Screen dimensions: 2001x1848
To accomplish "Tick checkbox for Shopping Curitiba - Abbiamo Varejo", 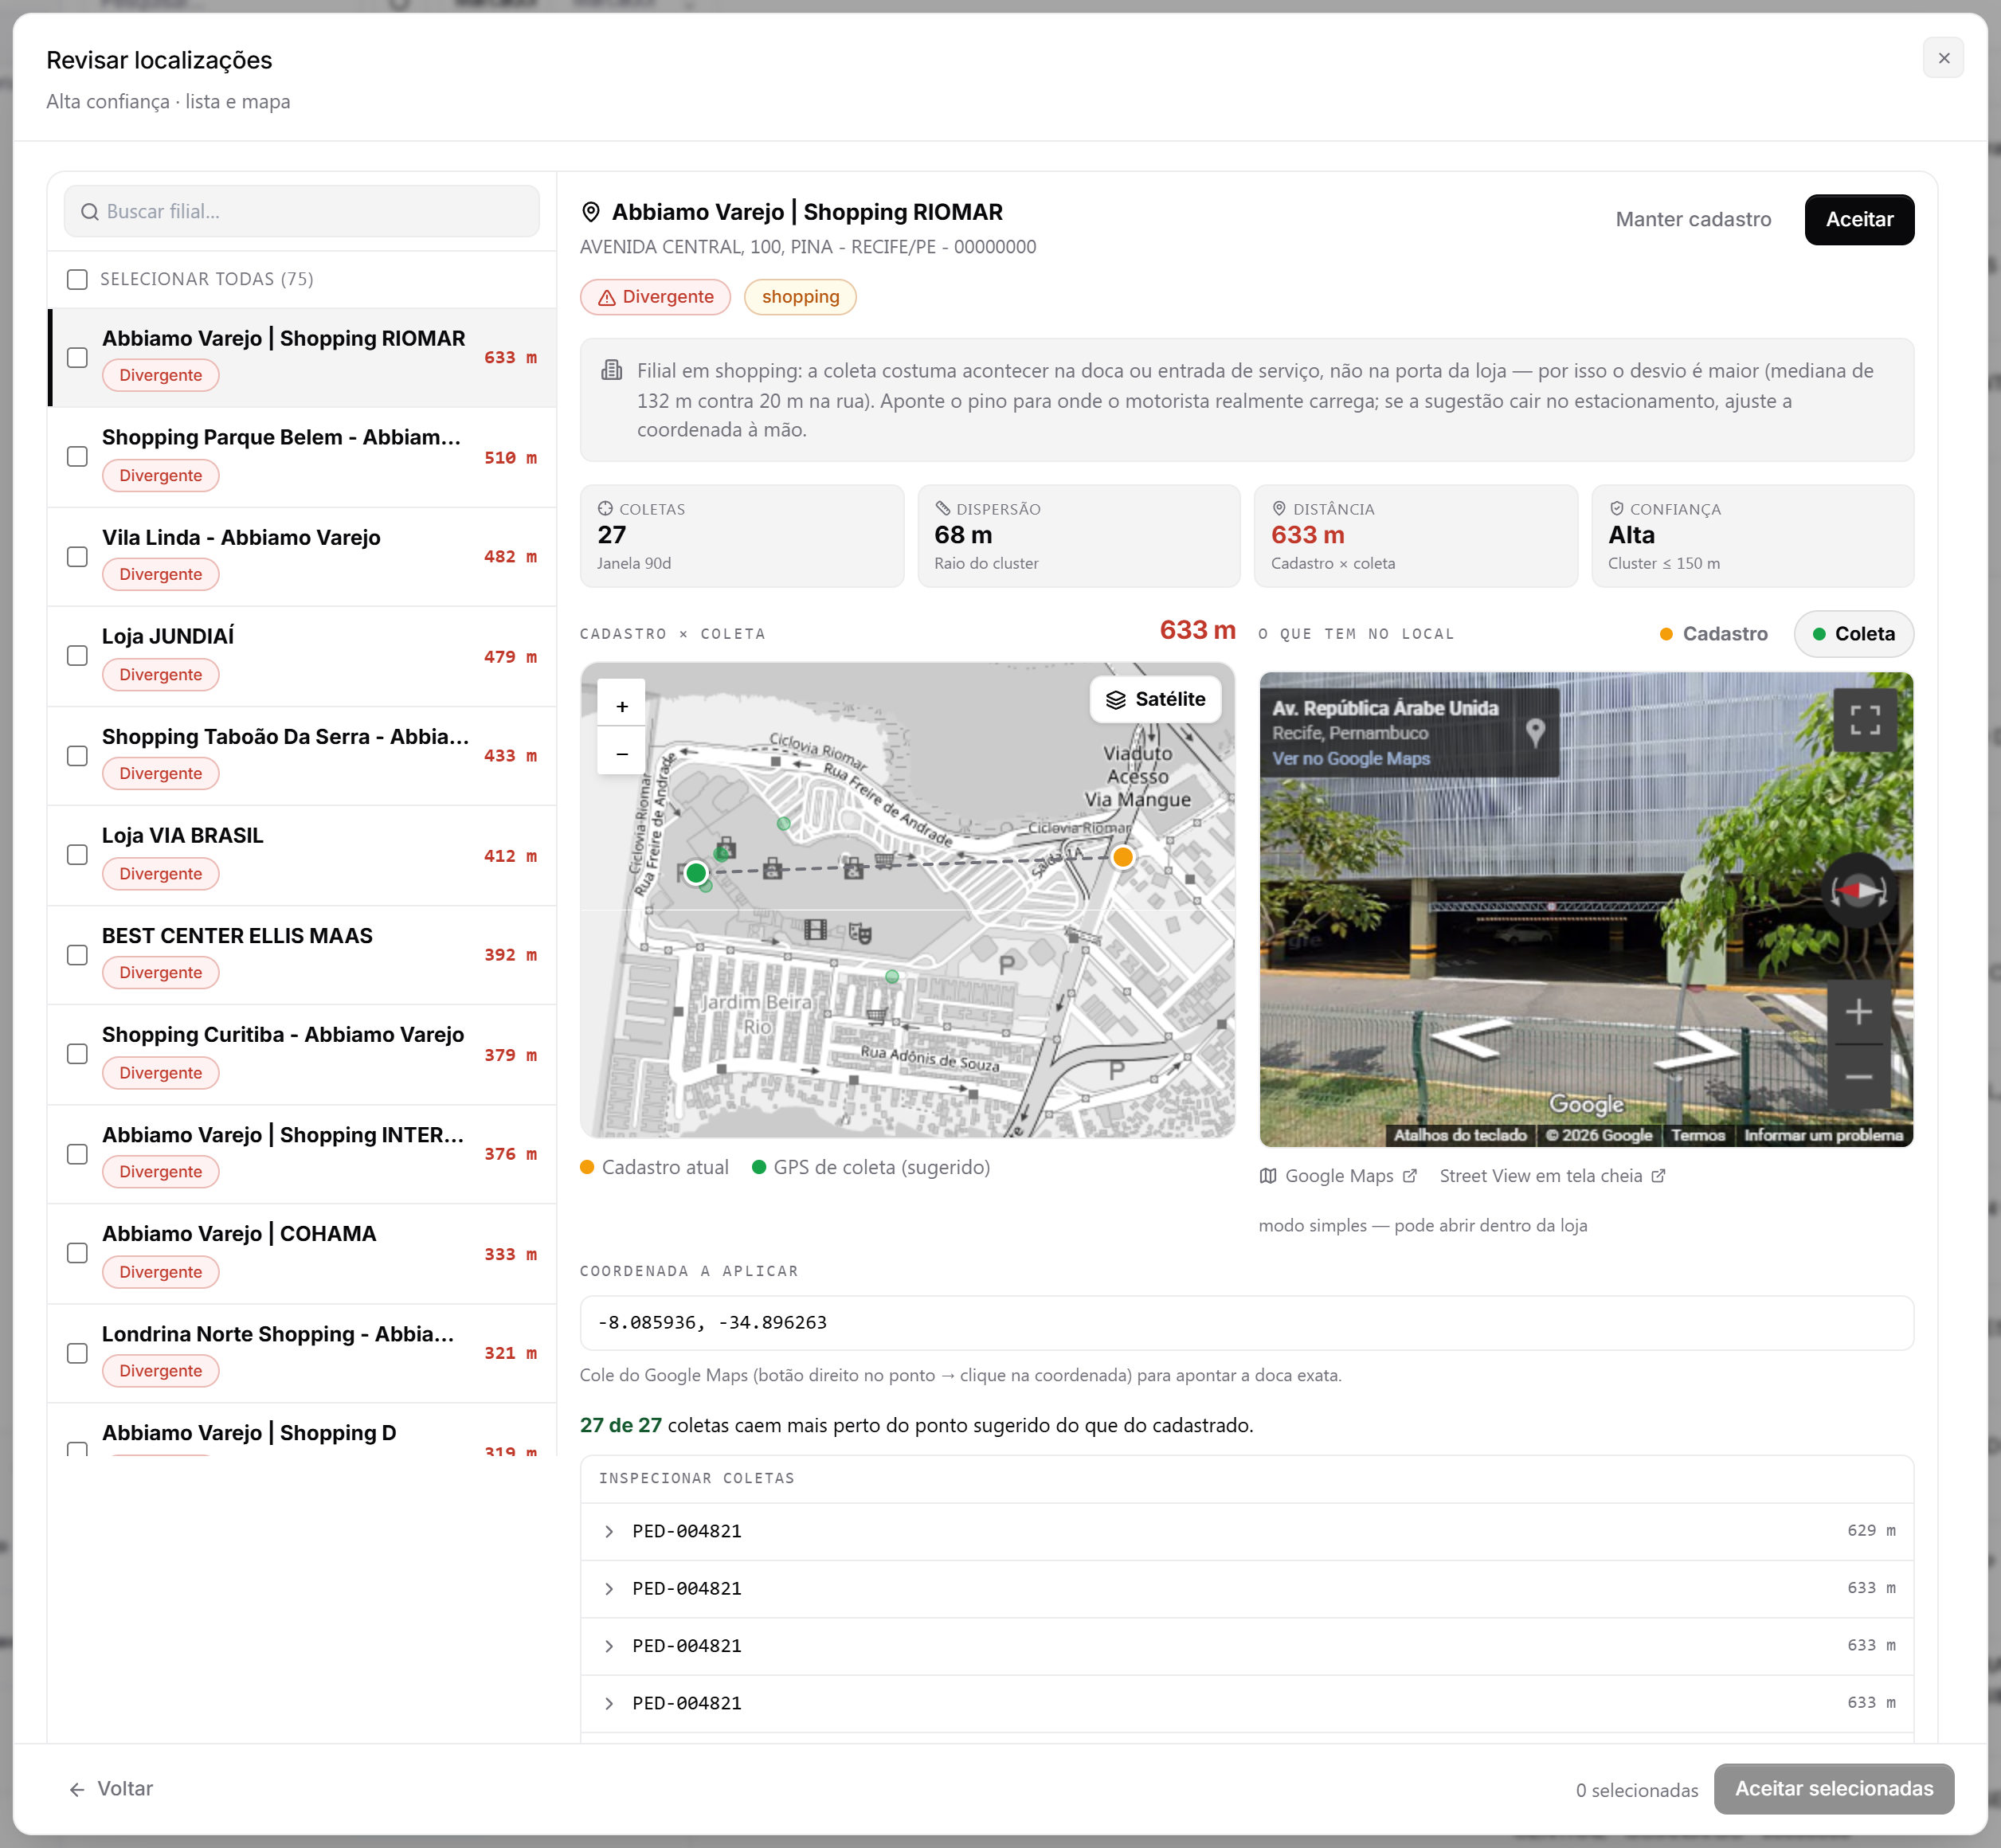I will (x=77, y=1053).
